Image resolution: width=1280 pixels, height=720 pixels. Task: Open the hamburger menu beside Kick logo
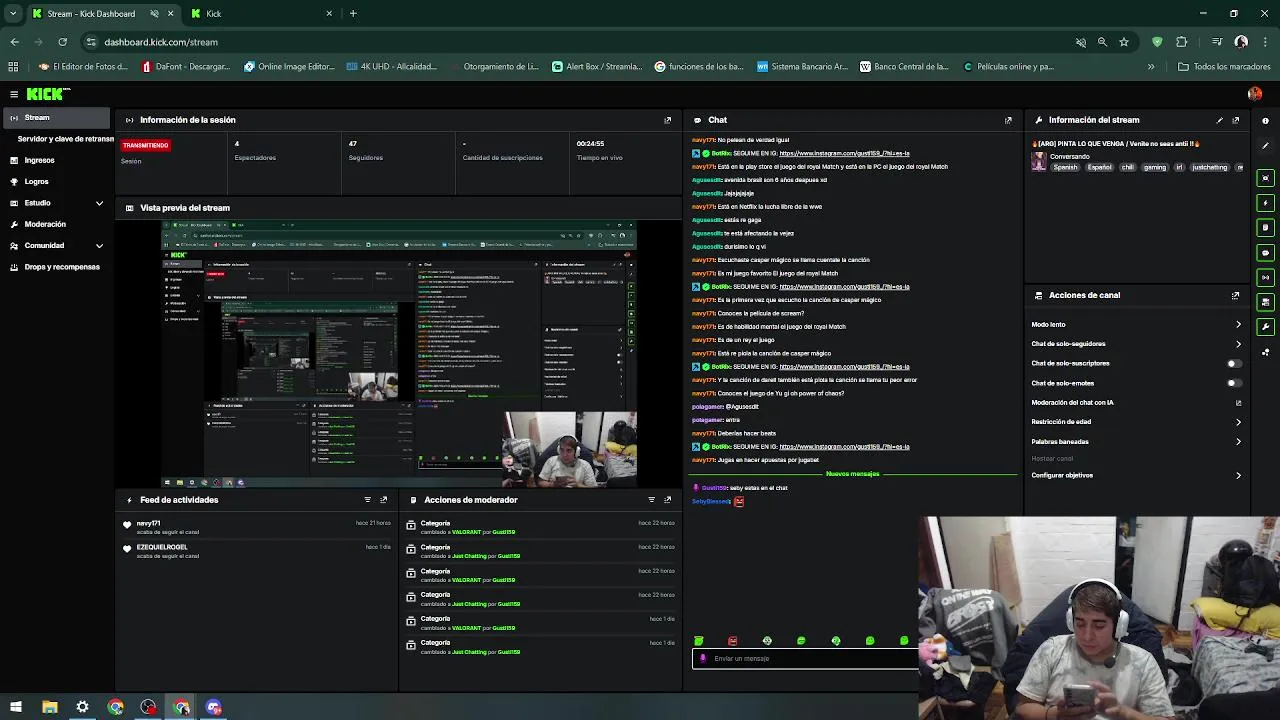14,94
